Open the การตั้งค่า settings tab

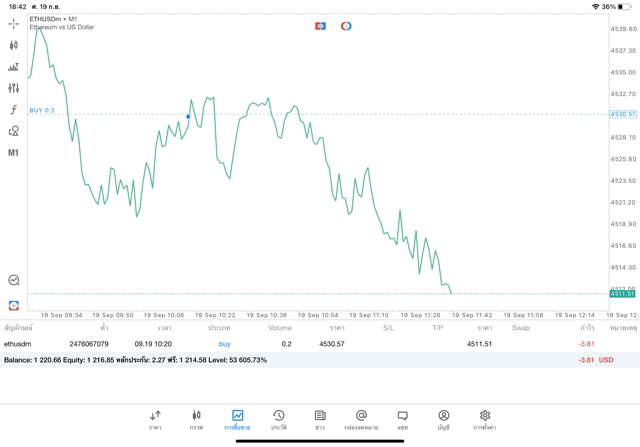click(x=485, y=419)
